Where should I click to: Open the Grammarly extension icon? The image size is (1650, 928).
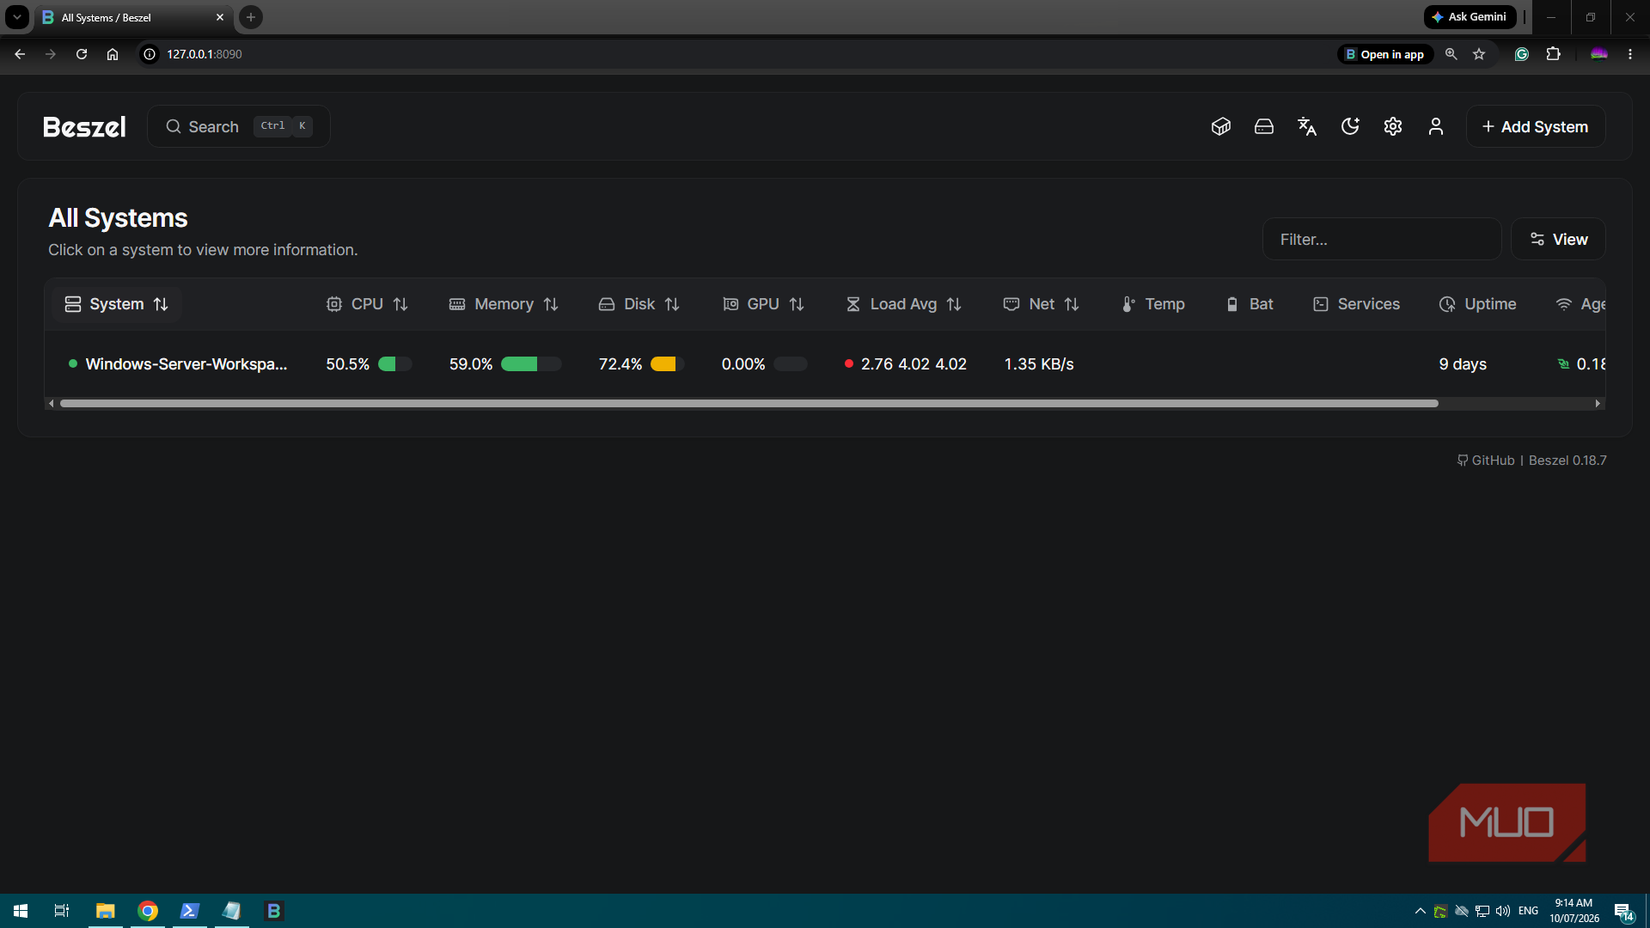[1521, 54]
